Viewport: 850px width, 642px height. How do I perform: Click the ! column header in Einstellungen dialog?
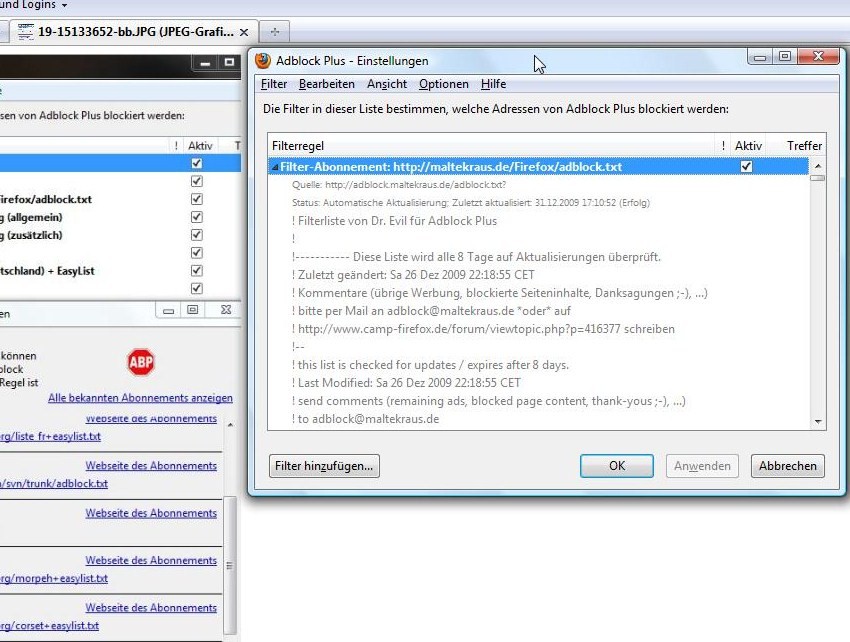tap(723, 146)
